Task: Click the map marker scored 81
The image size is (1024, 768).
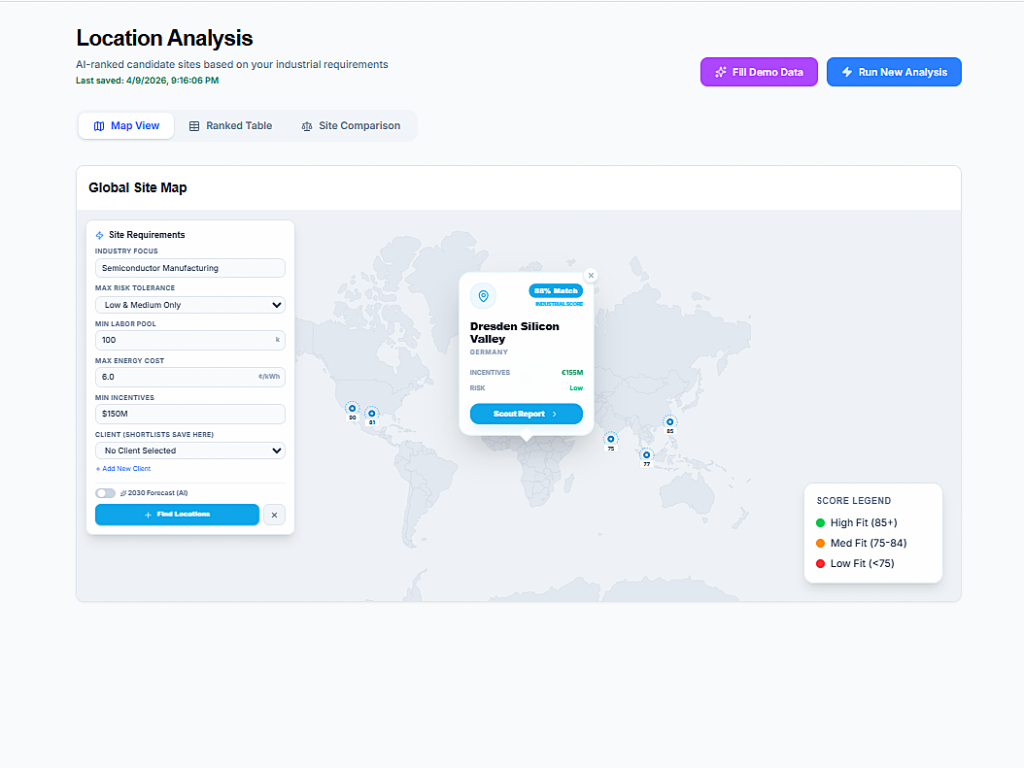Action: pyautogui.click(x=371, y=413)
